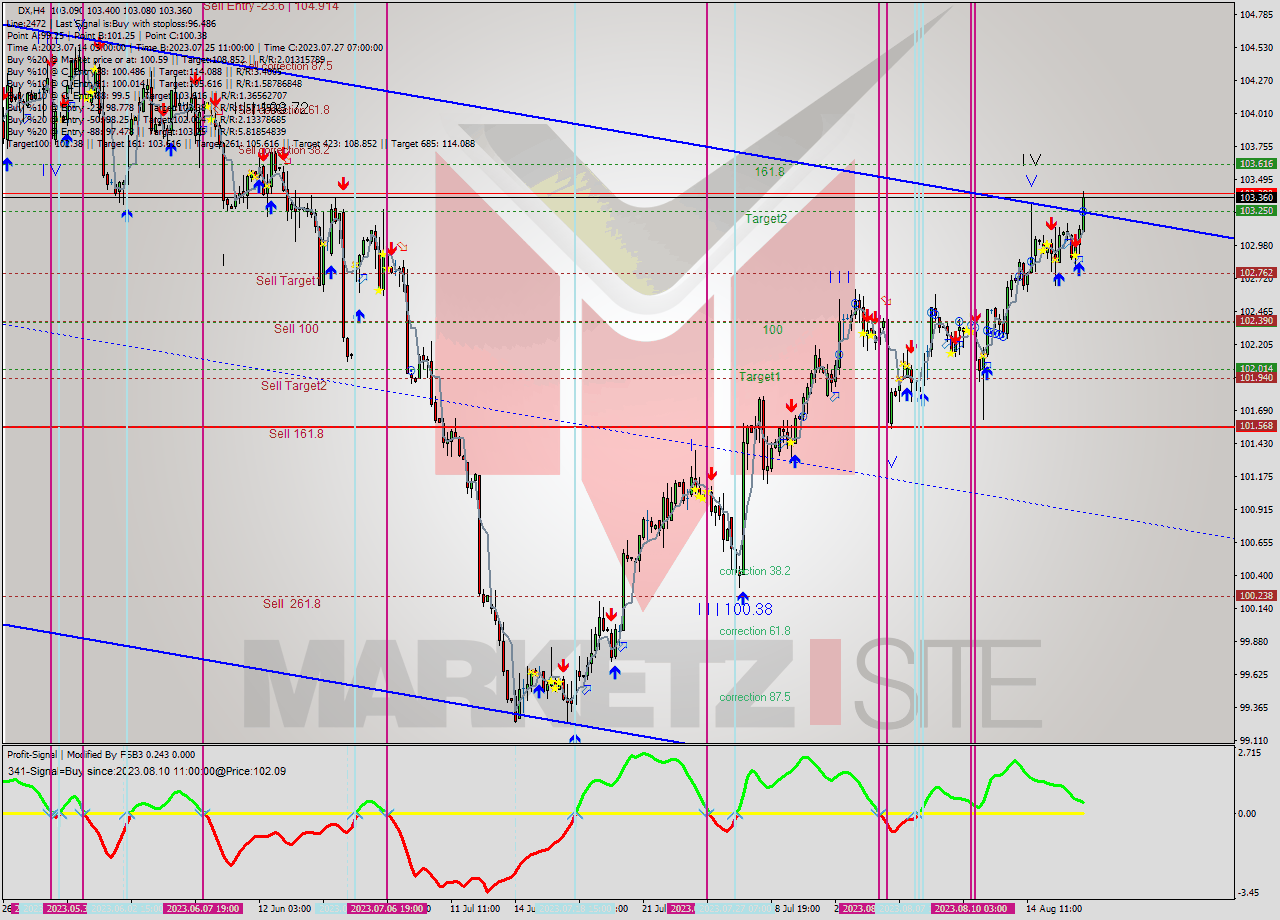
Task: Click the 'Target 685: 114.088' text
Action: coord(433,143)
